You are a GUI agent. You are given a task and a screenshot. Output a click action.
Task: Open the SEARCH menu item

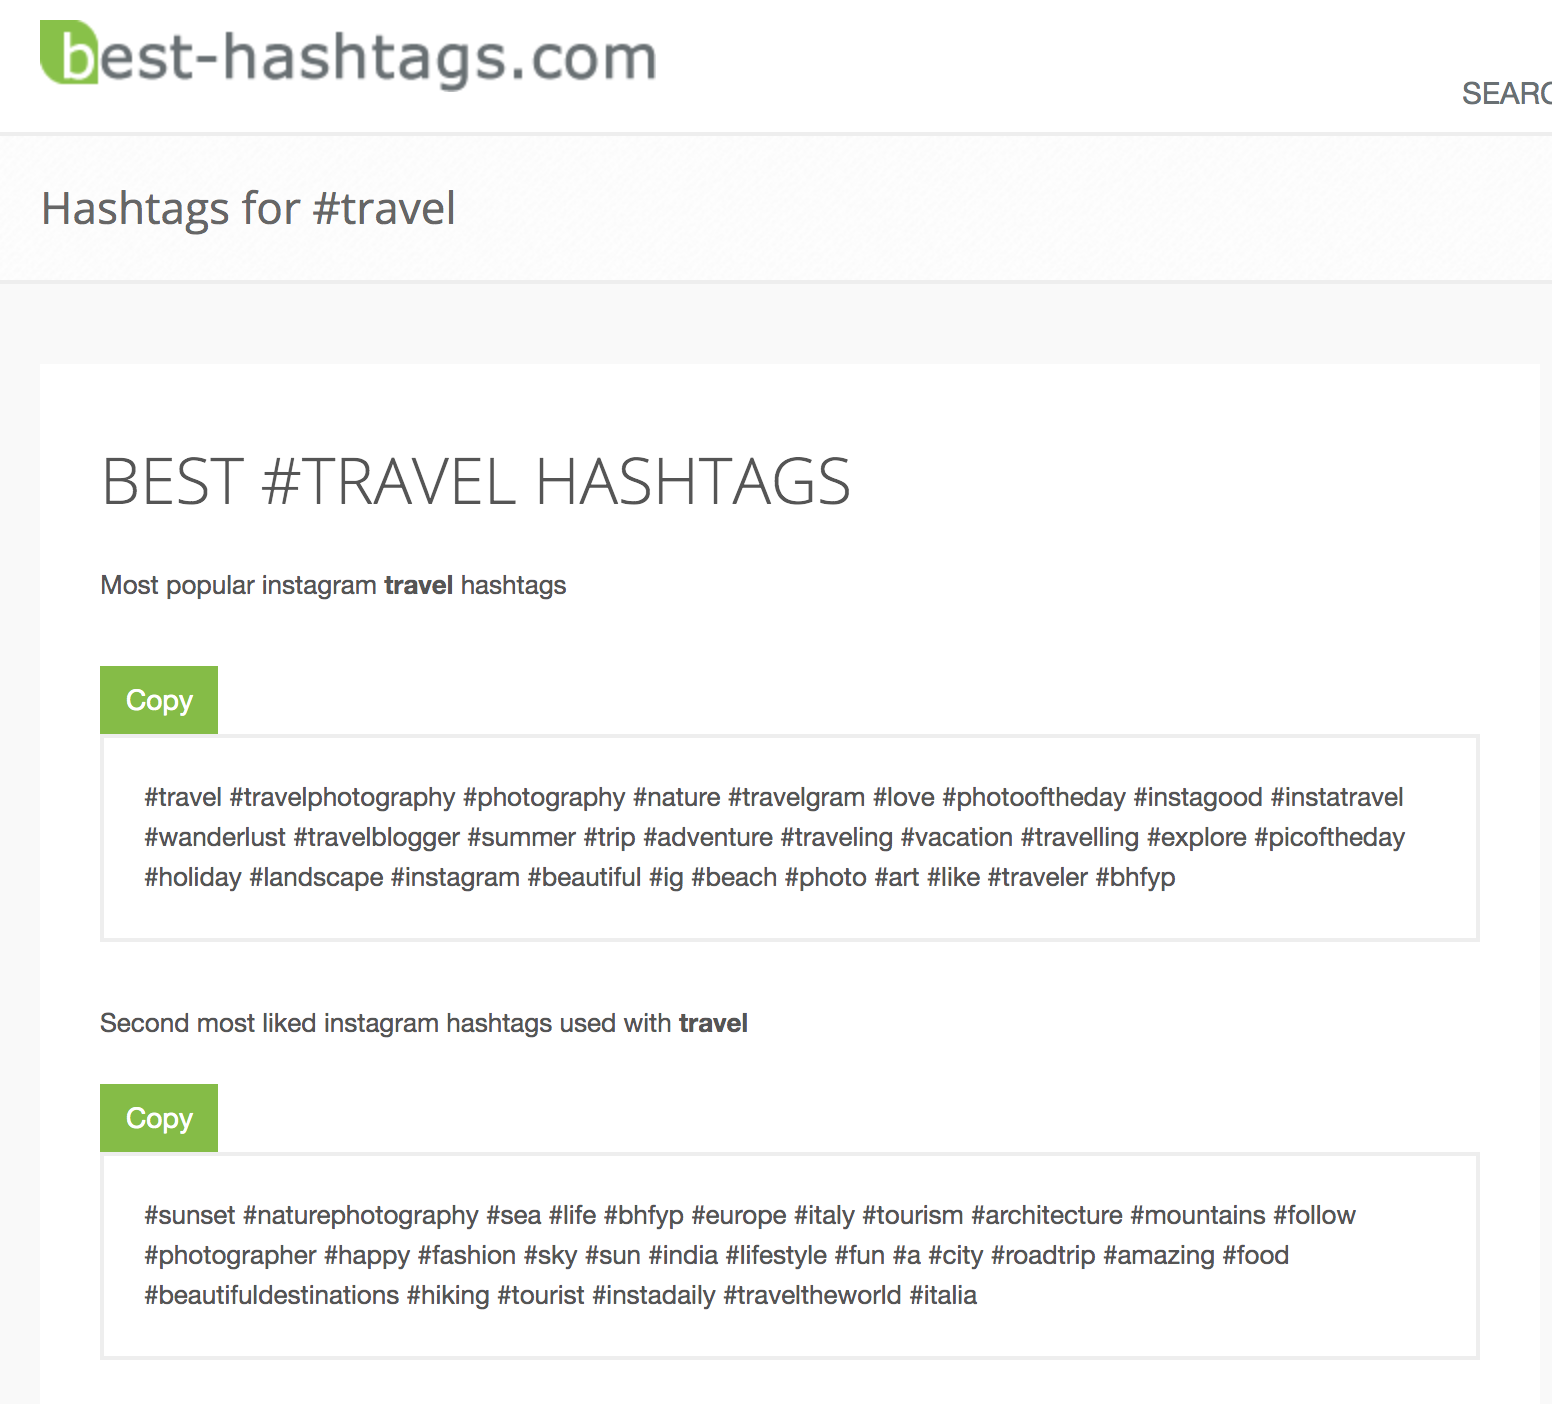click(1506, 94)
